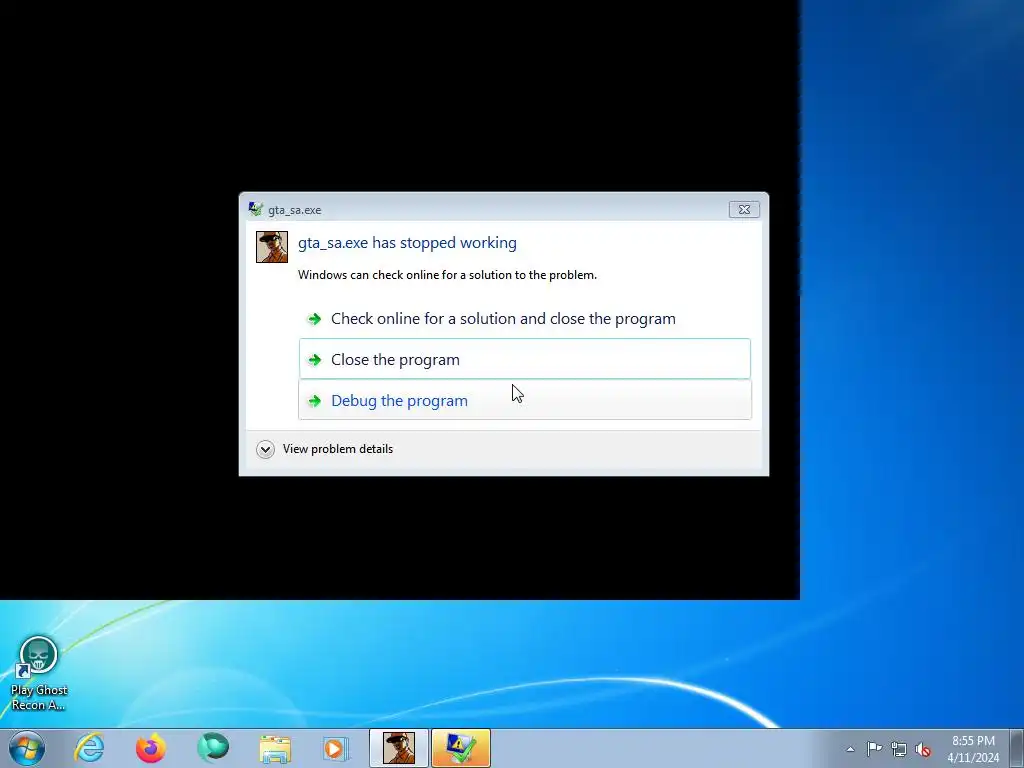Launch Internet Explorer from the taskbar
The height and width of the screenshot is (768, 1024).
click(89, 748)
